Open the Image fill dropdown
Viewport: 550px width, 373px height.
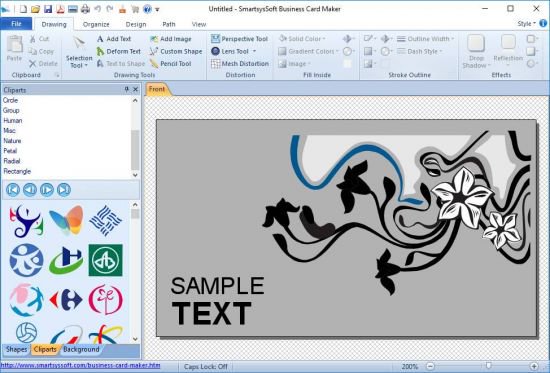tap(295, 64)
